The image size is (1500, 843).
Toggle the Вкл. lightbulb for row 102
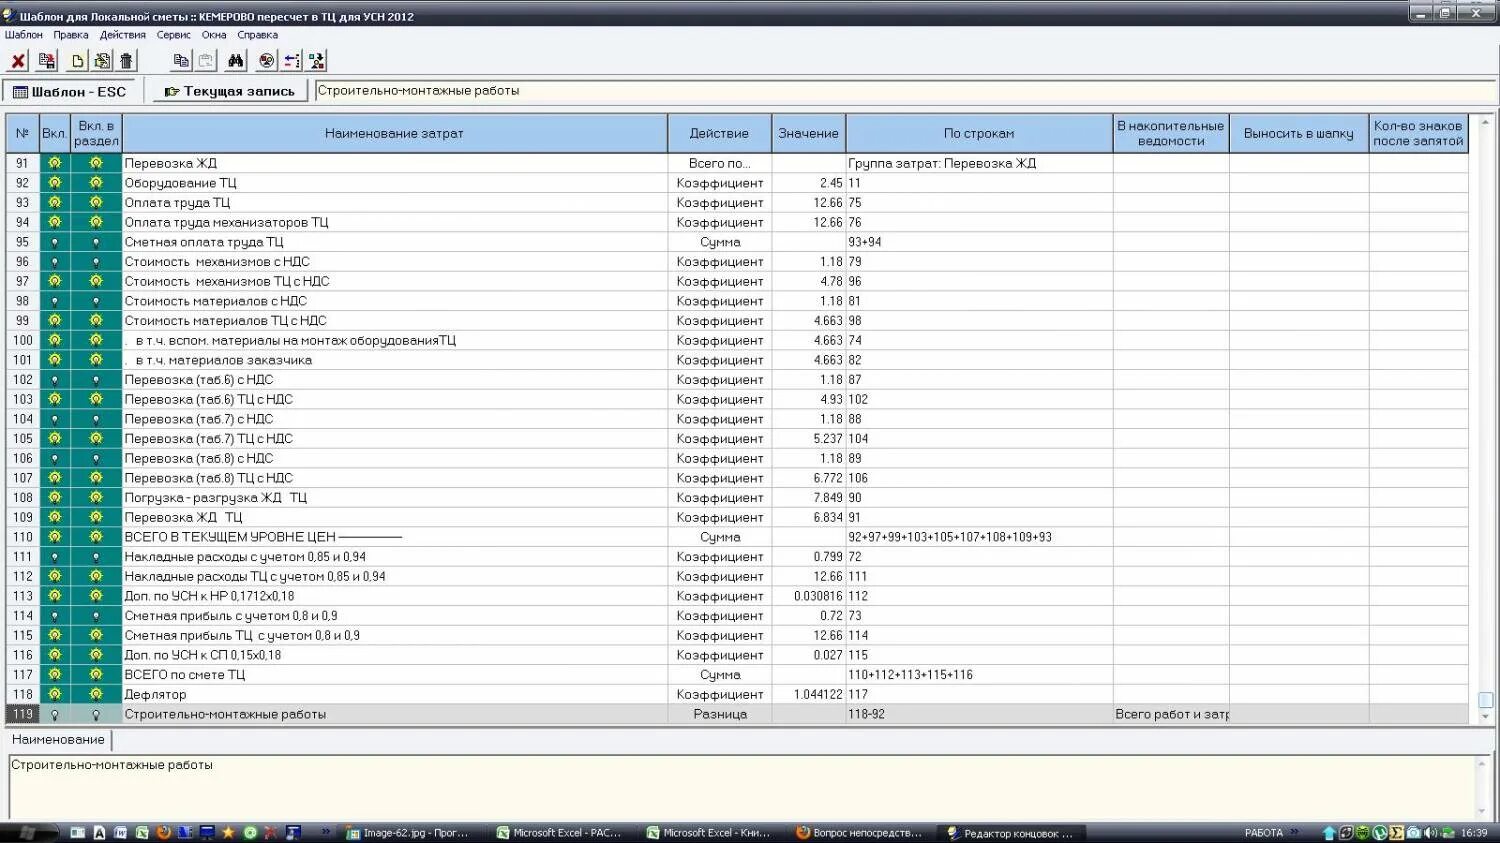coord(55,380)
